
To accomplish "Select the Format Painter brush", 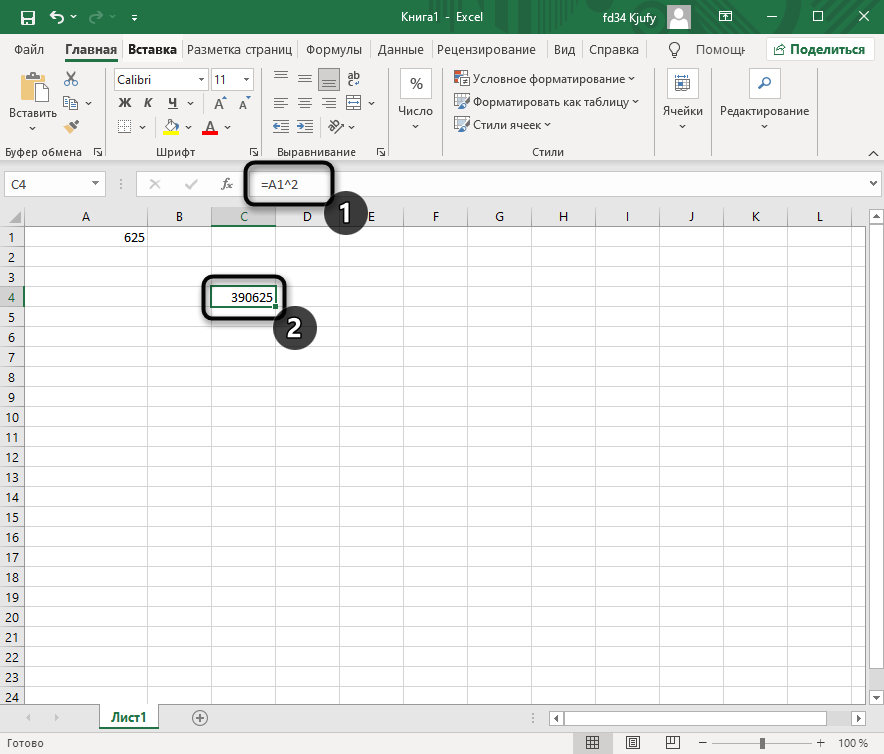I will (71, 127).
